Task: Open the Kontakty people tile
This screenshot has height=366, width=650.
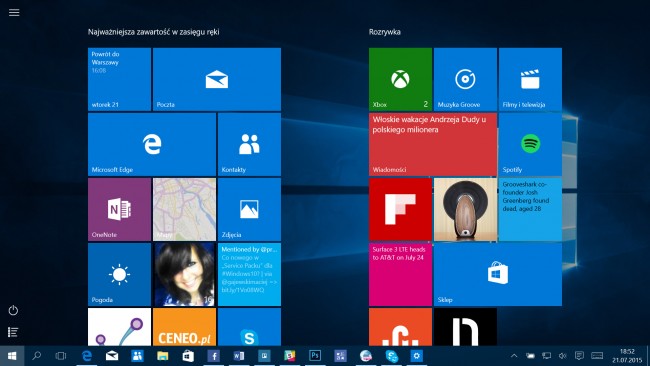Action: pyautogui.click(x=249, y=144)
